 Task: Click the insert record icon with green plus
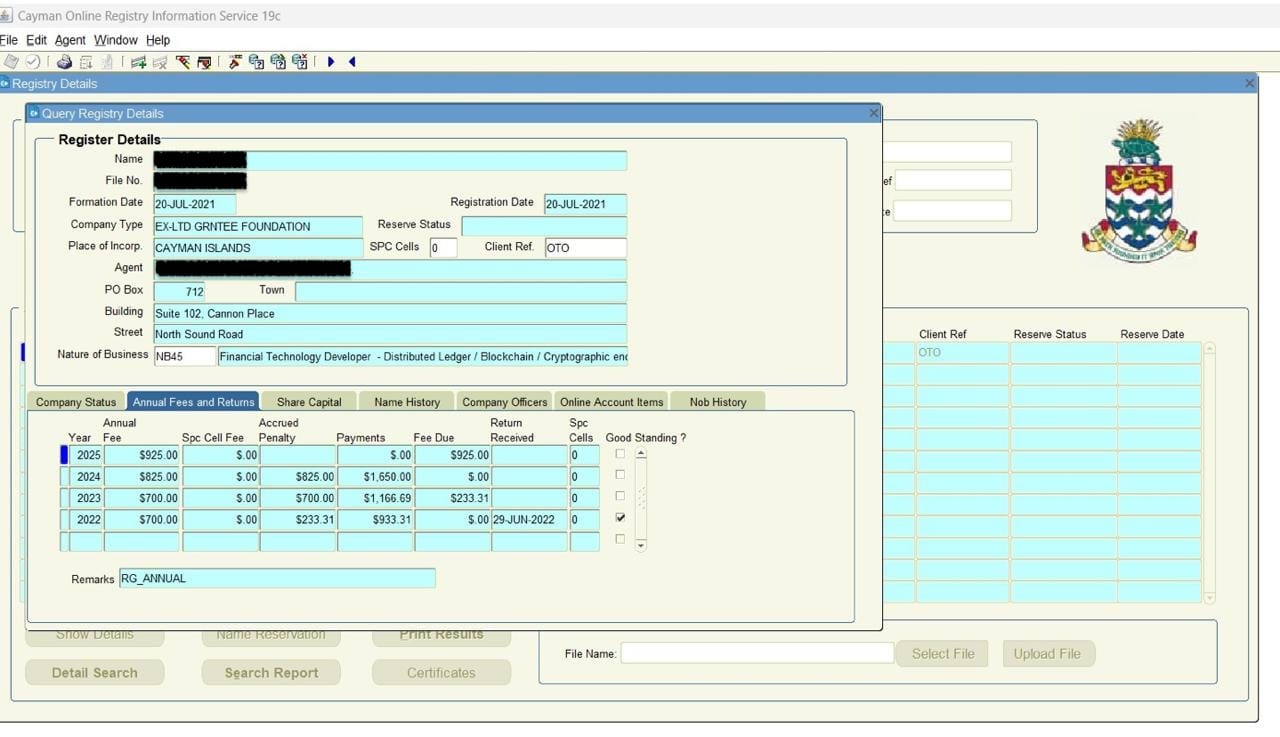click(138, 62)
